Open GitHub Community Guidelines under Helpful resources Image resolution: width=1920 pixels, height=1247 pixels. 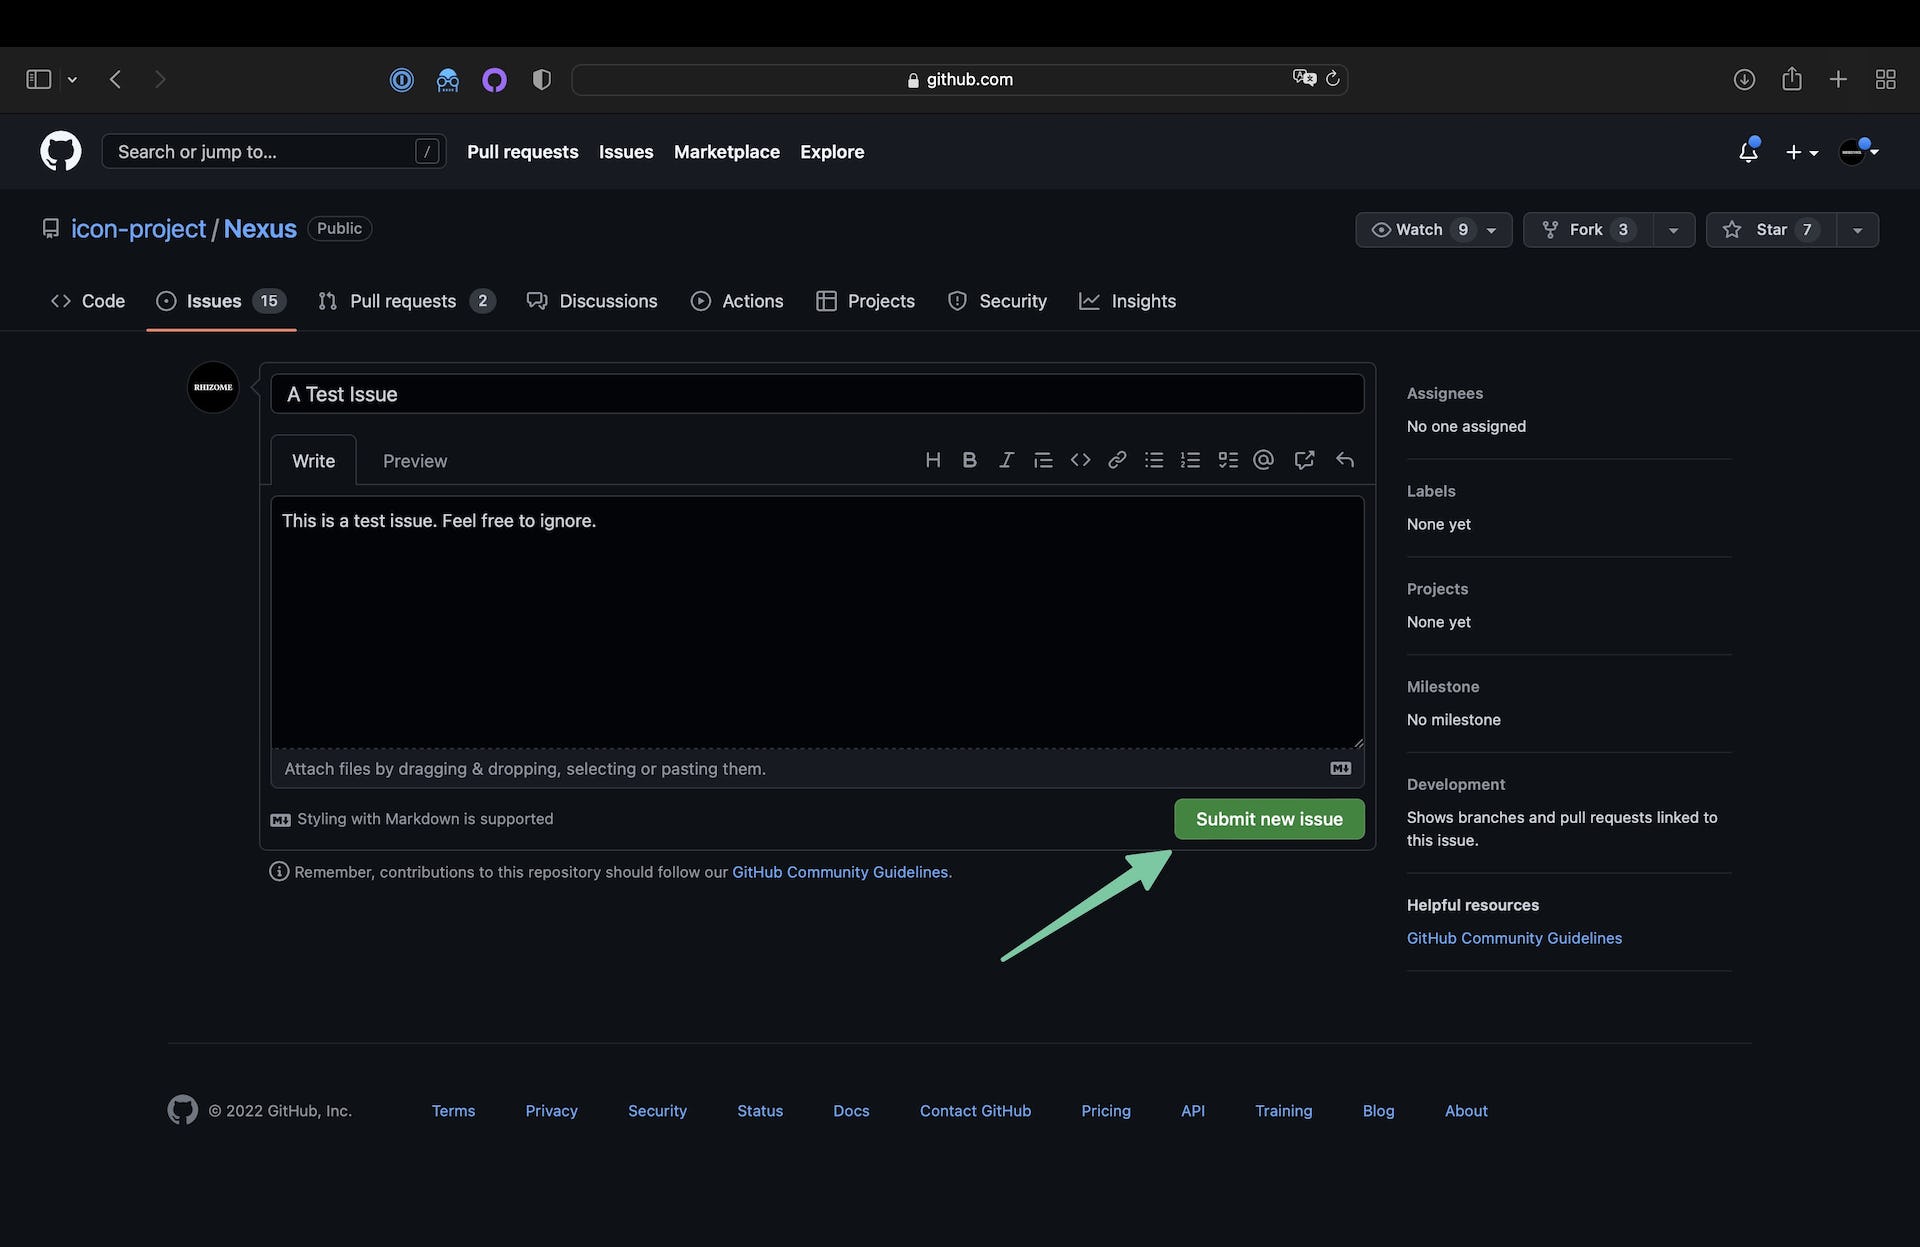point(1514,938)
